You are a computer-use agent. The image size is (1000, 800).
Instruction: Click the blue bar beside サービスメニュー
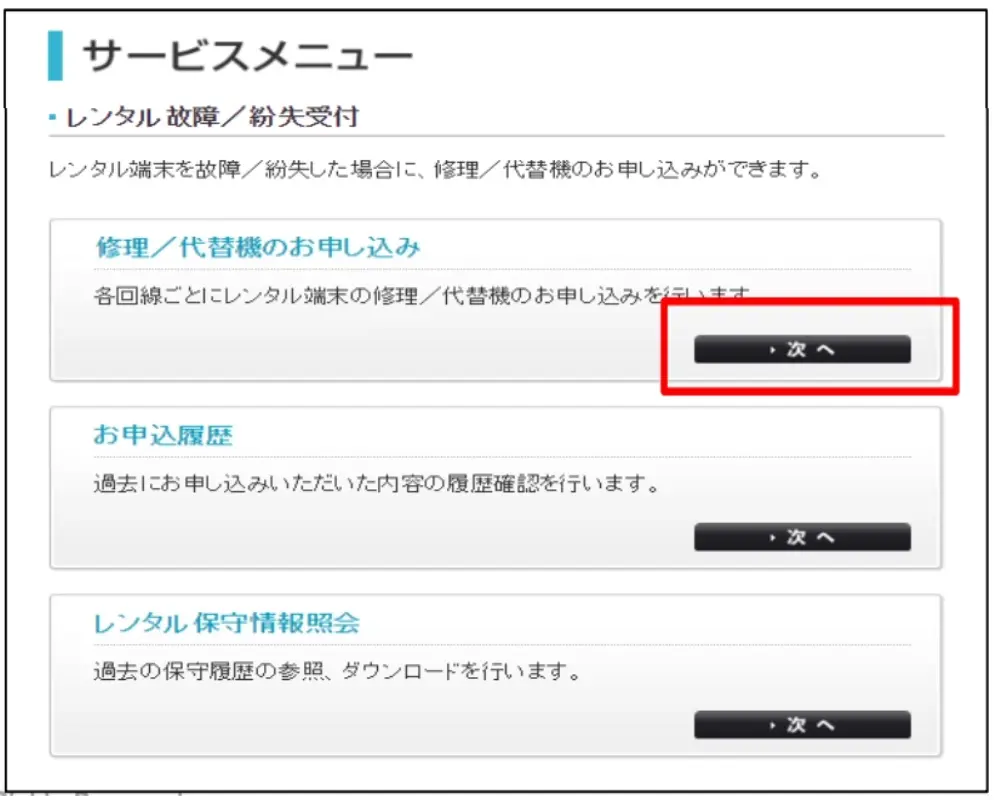pos(55,56)
